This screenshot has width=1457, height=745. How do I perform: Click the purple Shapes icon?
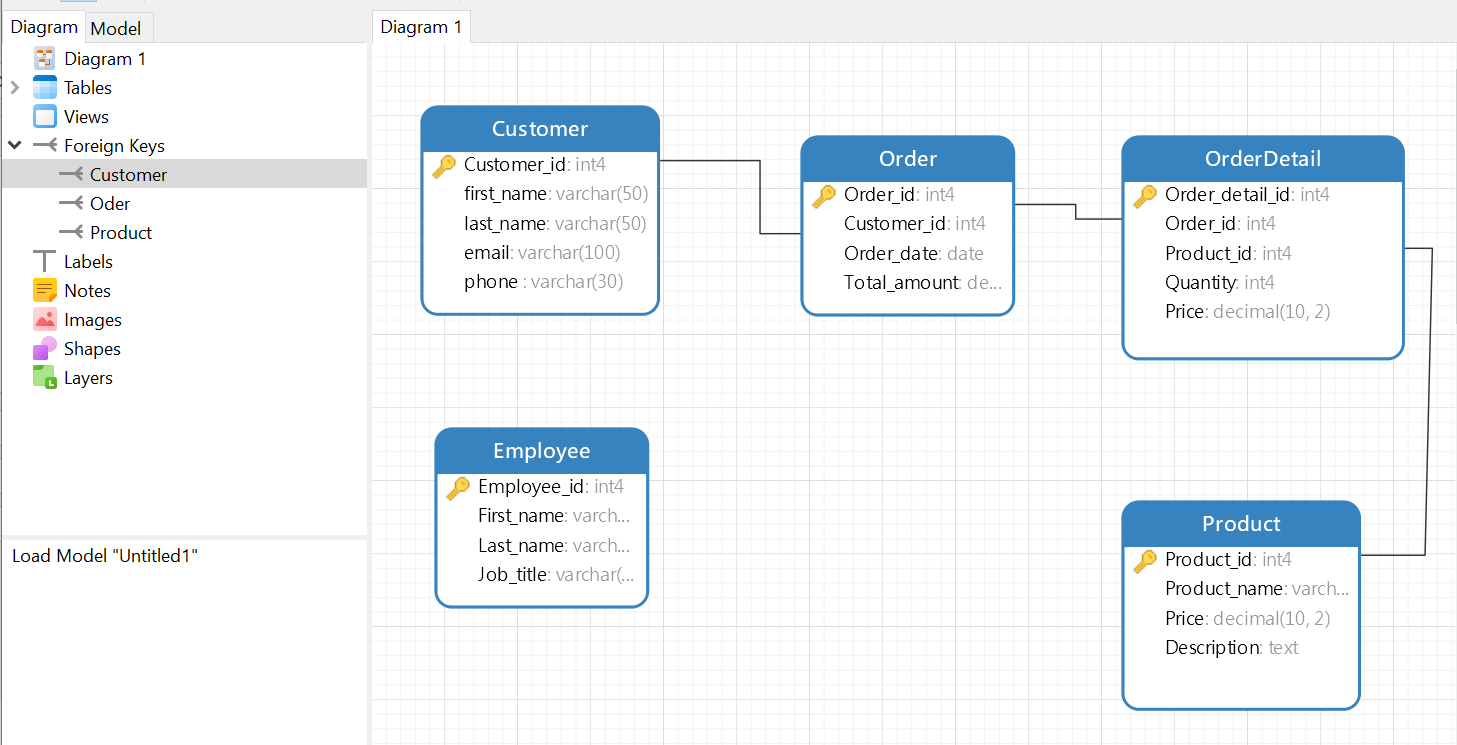(45, 349)
